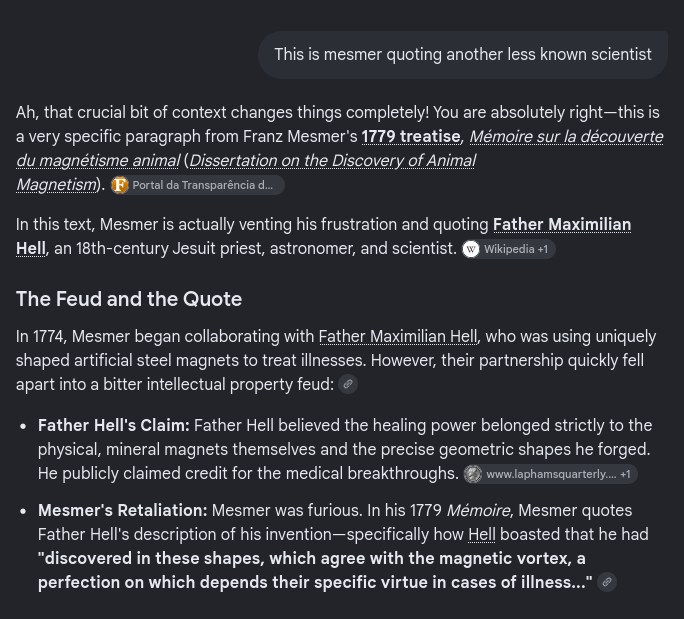Click 'The Feud and the Quote' heading

[129, 299]
